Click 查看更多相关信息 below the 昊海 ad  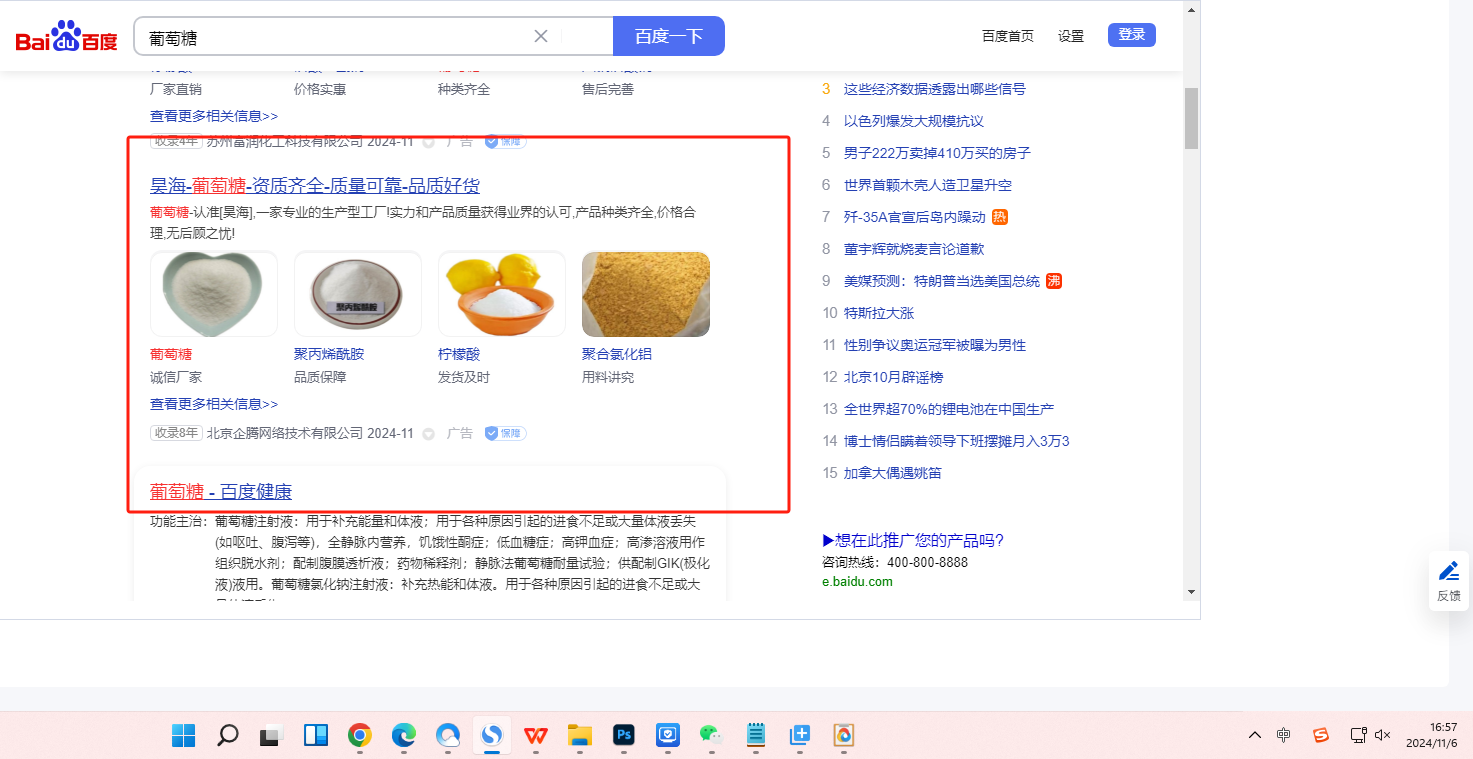[214, 404]
